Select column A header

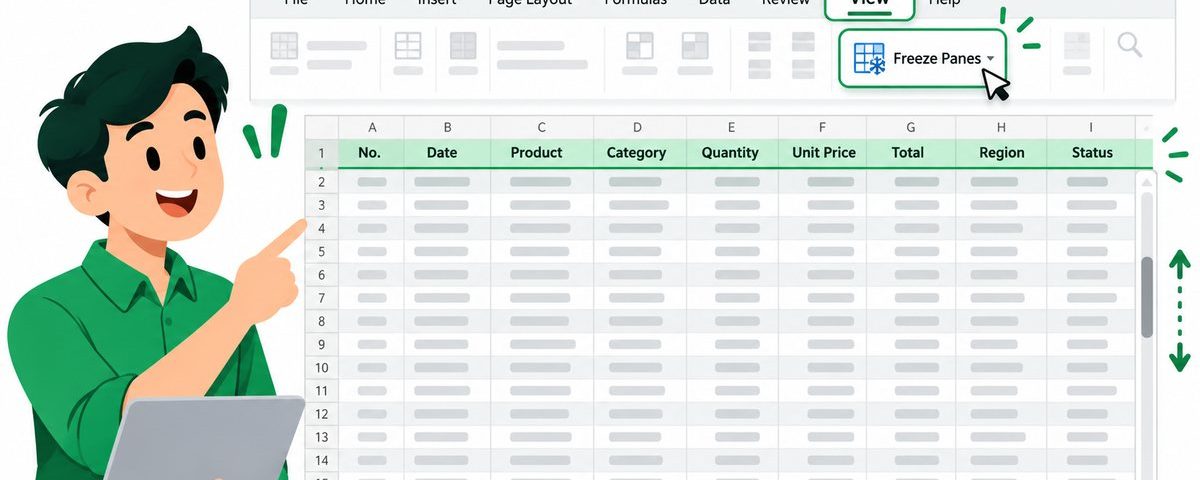(x=372, y=127)
